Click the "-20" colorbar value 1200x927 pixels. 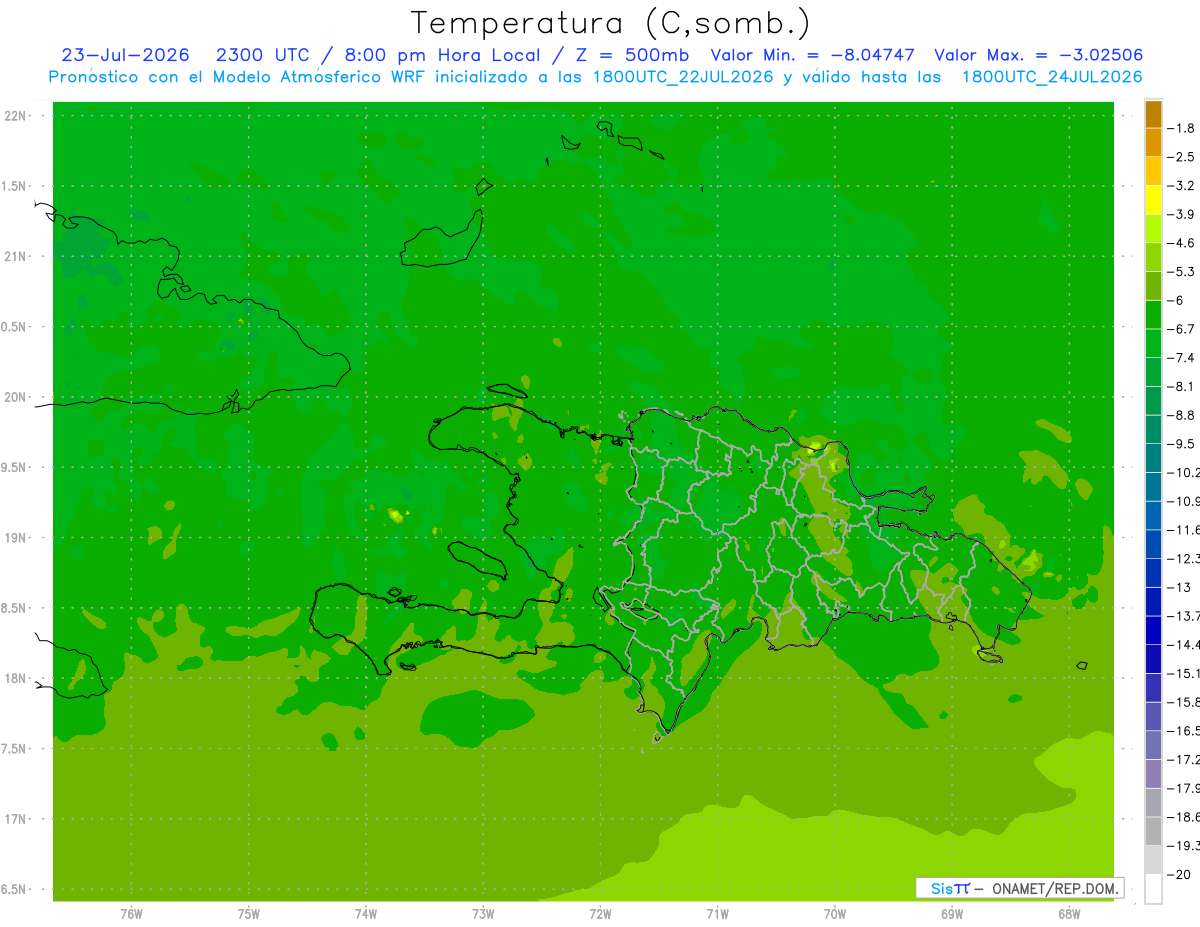1181,875
